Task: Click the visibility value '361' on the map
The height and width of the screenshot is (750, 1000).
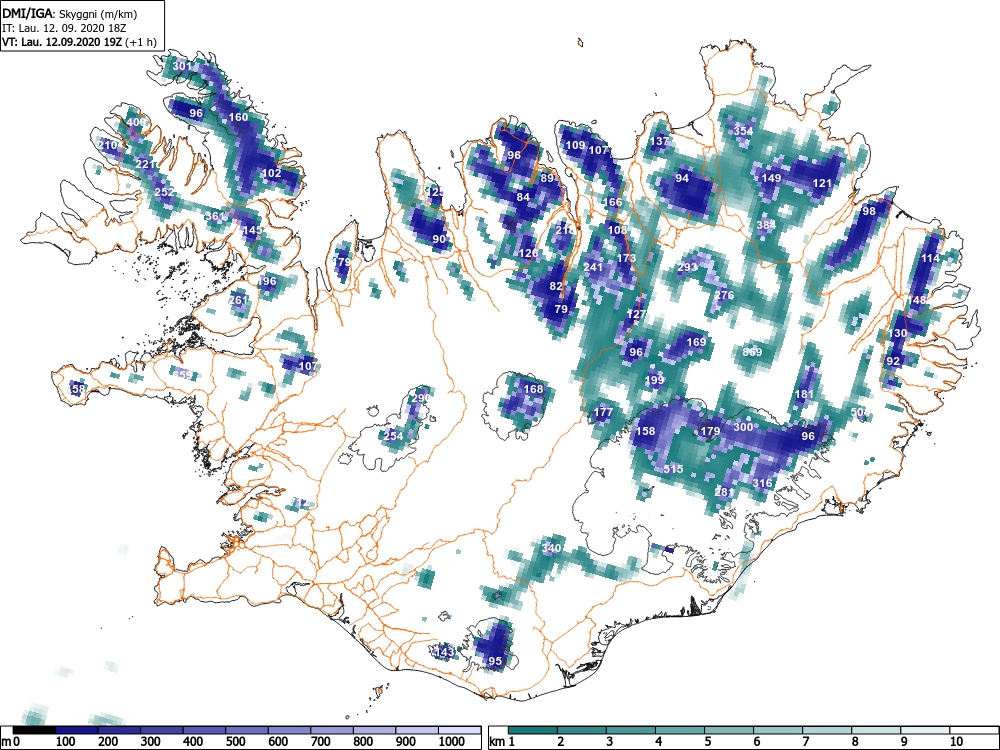Action: pyautogui.click(x=215, y=216)
